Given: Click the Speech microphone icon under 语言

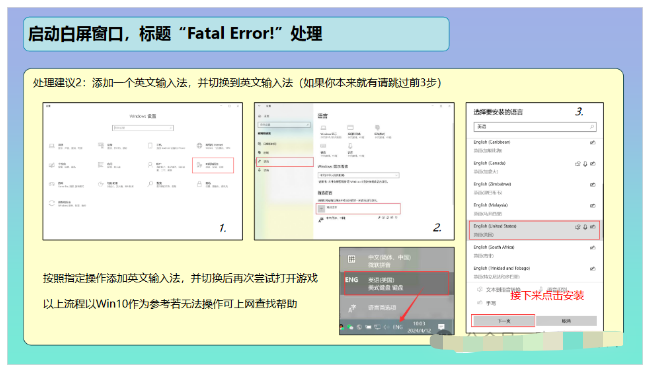Looking at the screenshot, I should (x=350, y=147).
